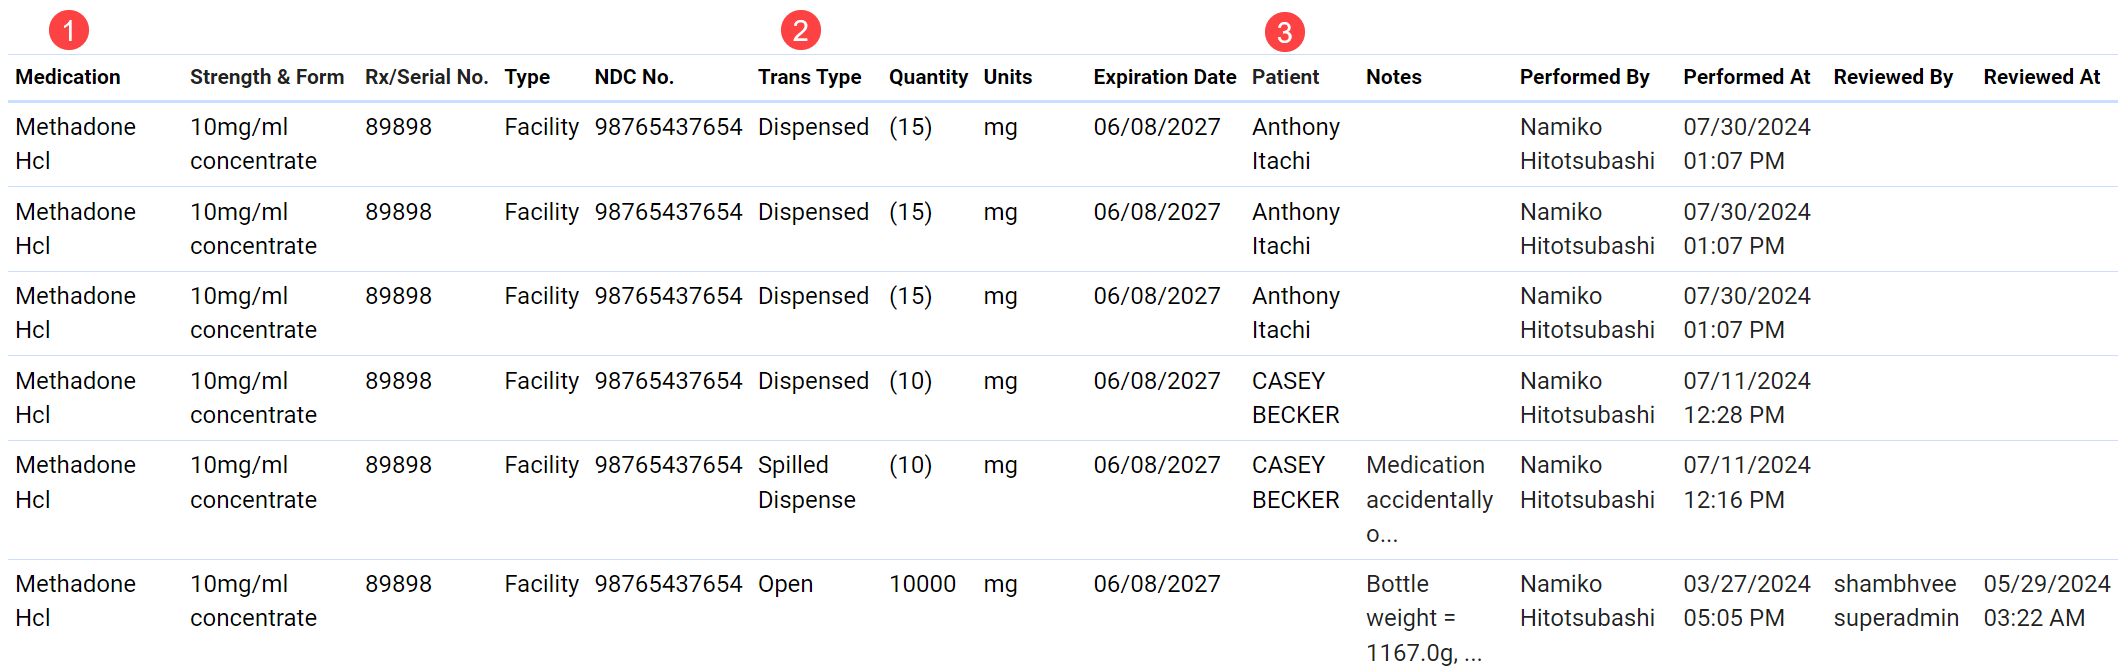Click the NDC No. column header

(x=634, y=77)
